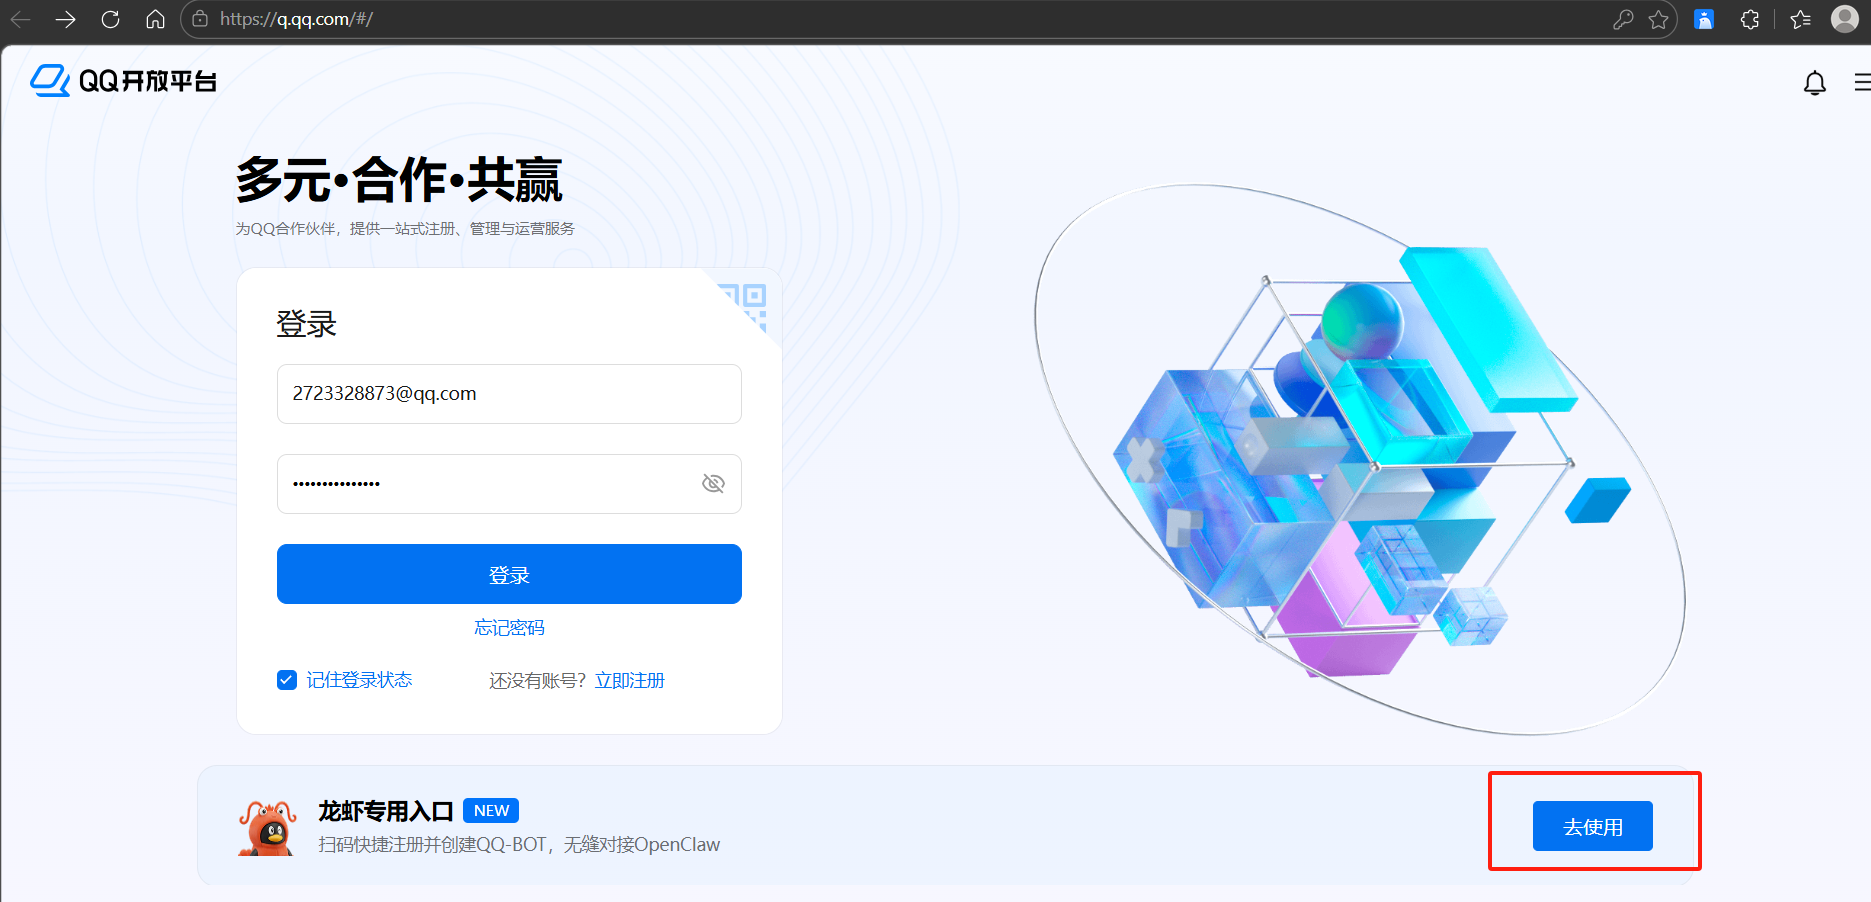
Task: Click the NEW badge
Action: click(491, 810)
